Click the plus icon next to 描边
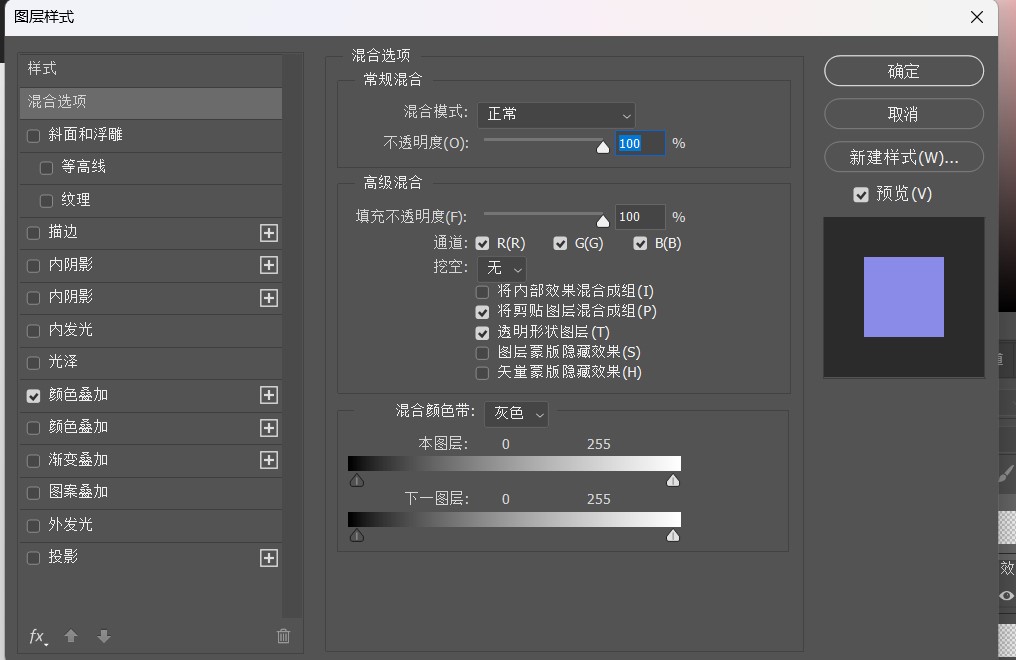The height and width of the screenshot is (660, 1016). [x=268, y=232]
